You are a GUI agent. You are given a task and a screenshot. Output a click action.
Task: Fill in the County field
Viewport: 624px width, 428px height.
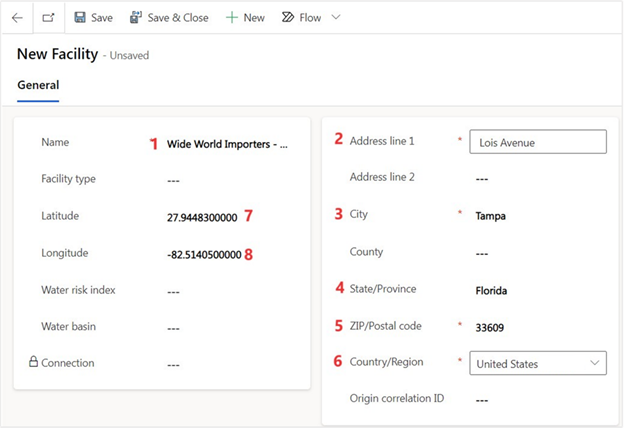[482, 254]
